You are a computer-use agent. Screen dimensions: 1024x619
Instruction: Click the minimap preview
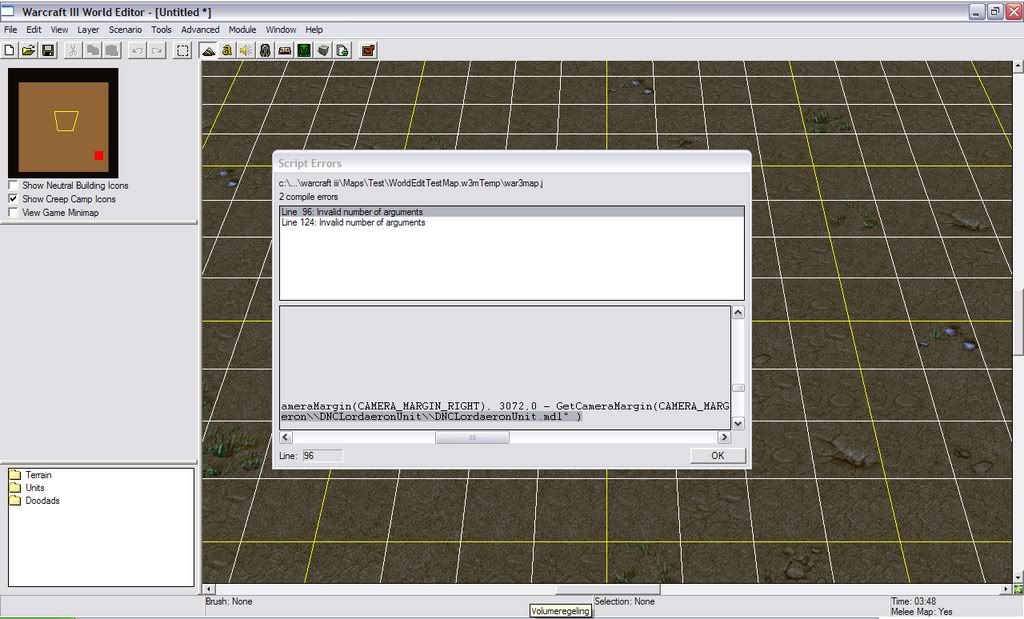[63, 123]
